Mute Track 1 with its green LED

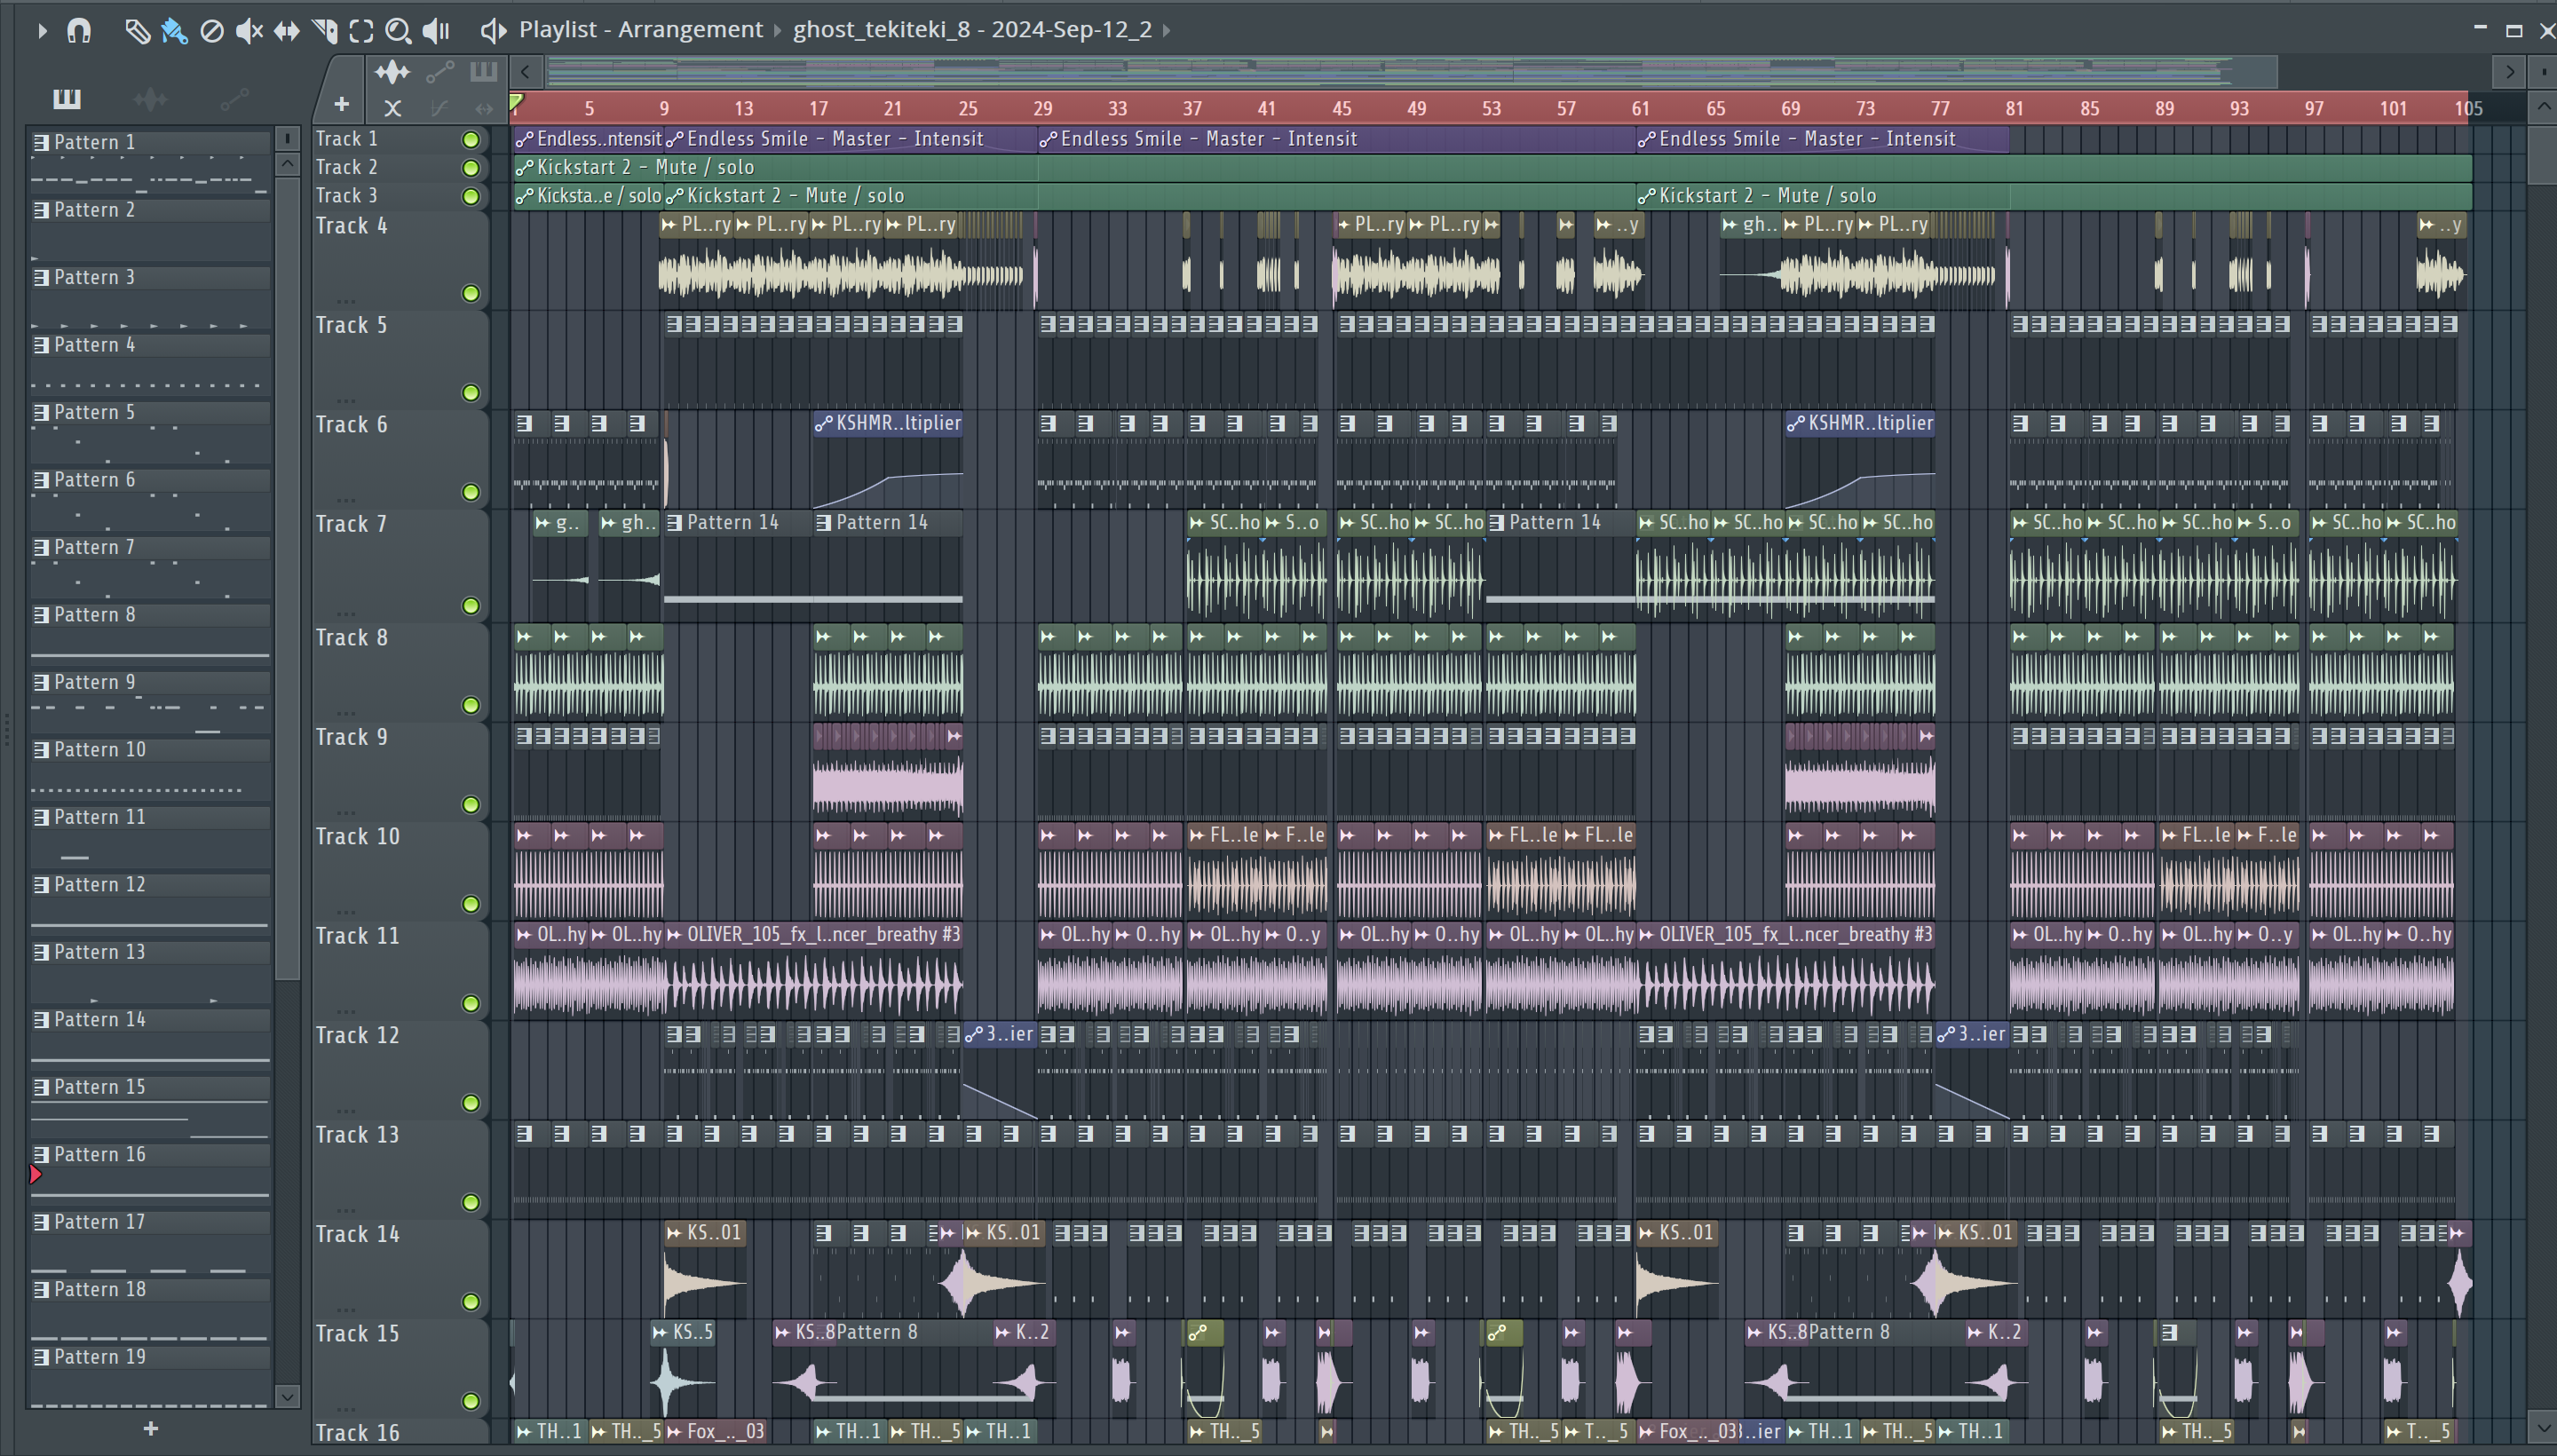pos(470,139)
